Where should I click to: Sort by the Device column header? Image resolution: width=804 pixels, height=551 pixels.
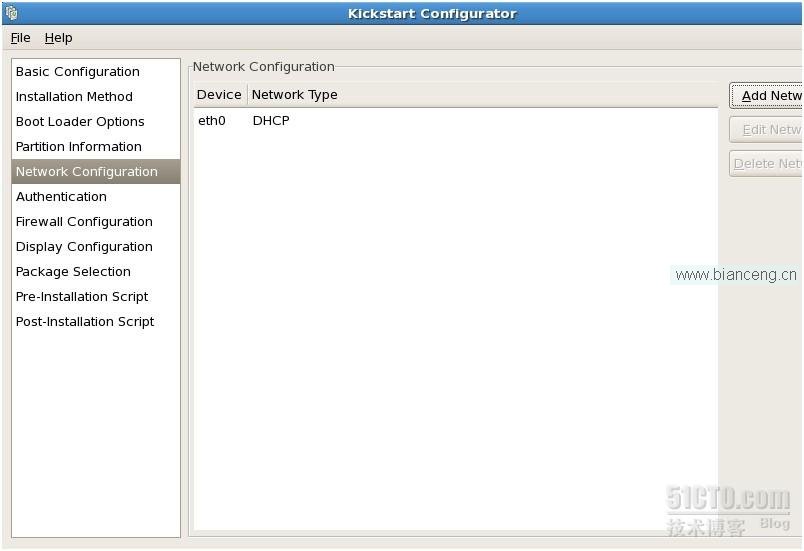[x=220, y=95]
